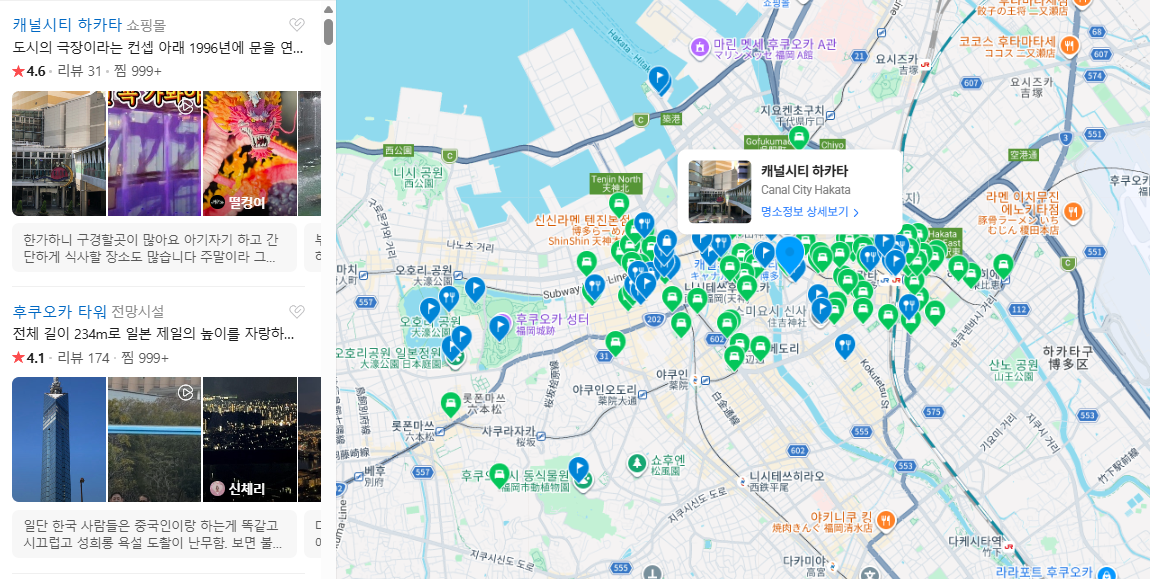This screenshot has height=579, width=1150.
Task: Click the blue flag pin on harbor pier
Action: (x=659, y=79)
